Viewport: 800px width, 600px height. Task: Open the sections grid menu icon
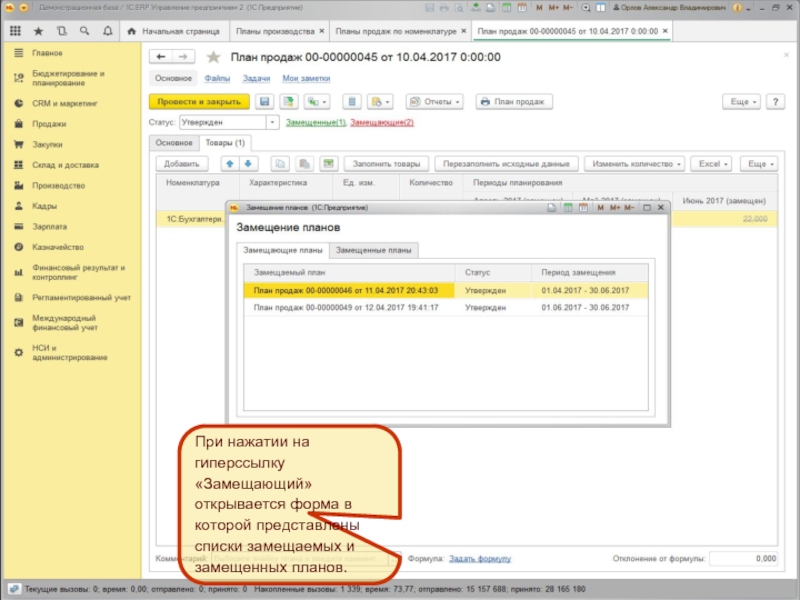coord(16,32)
